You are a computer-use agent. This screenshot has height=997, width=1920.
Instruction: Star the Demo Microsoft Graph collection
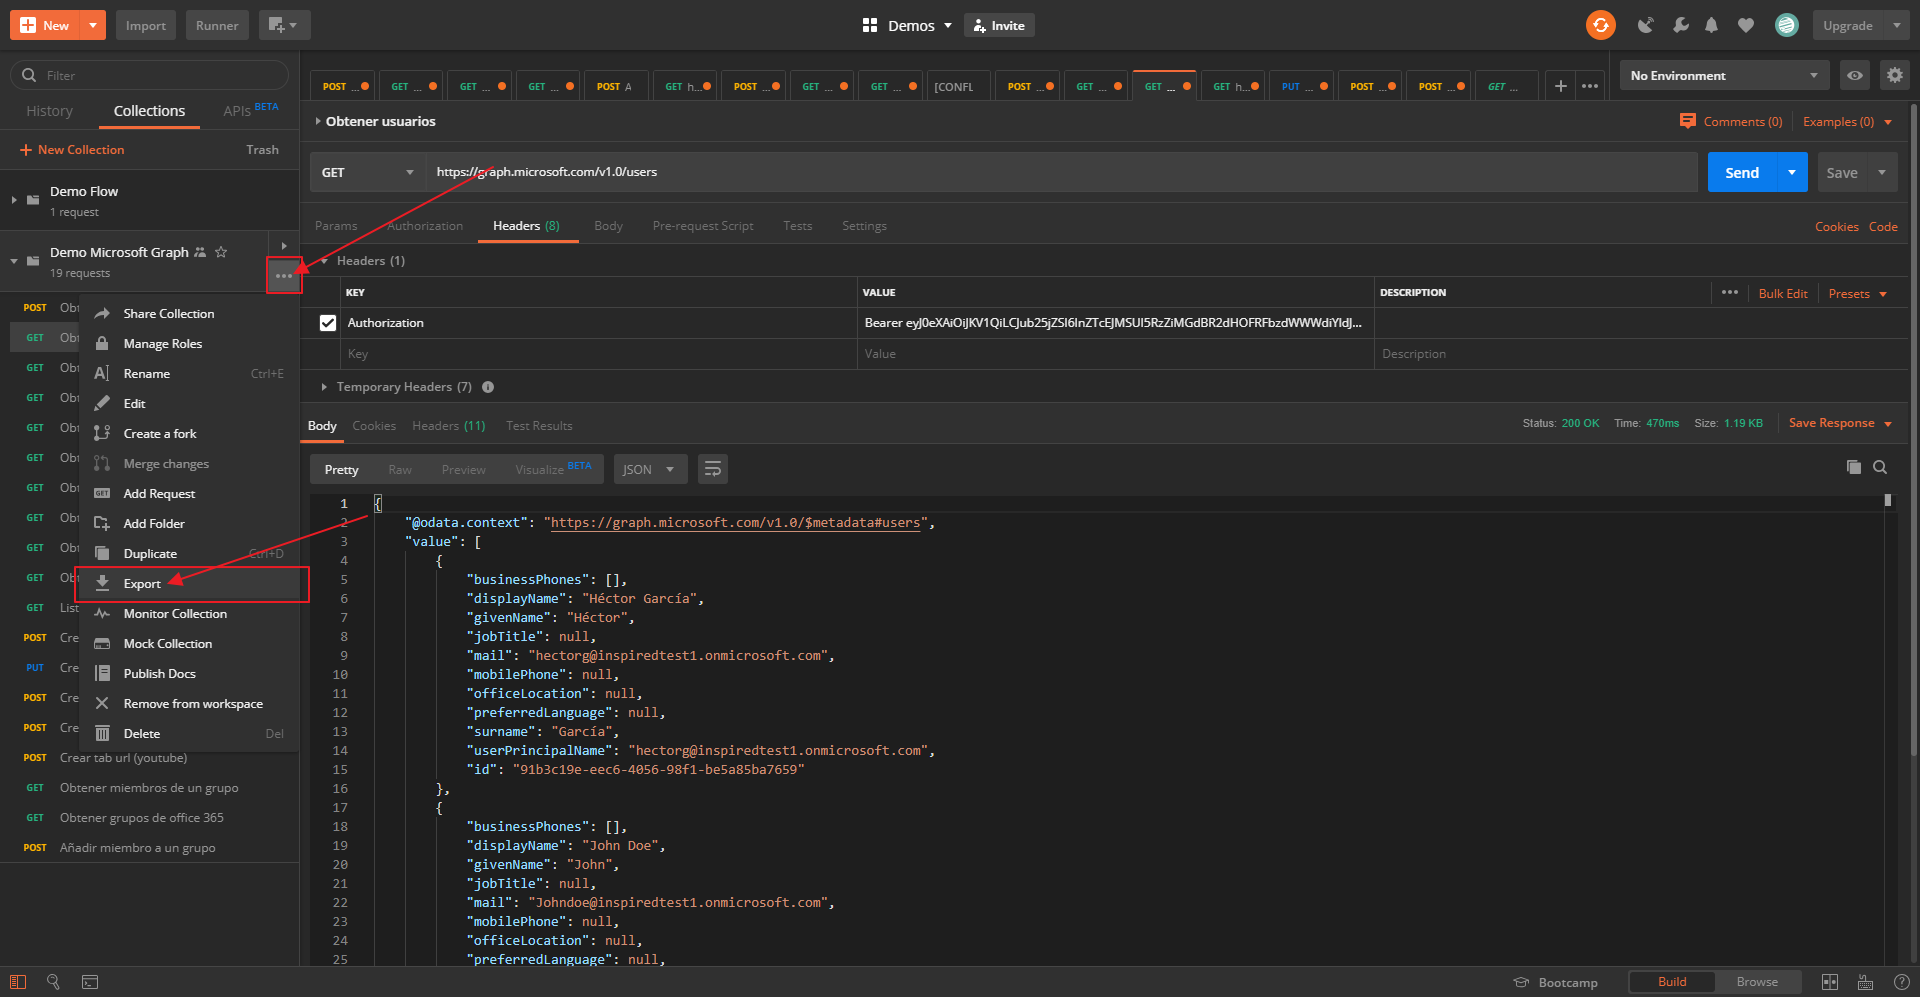(221, 252)
